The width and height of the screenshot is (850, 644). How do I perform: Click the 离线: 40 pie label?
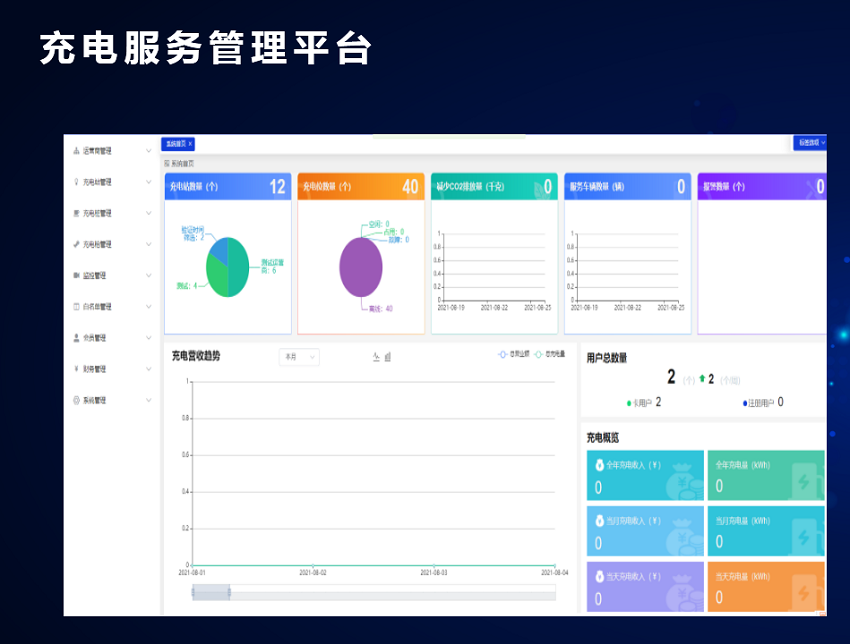click(x=381, y=309)
